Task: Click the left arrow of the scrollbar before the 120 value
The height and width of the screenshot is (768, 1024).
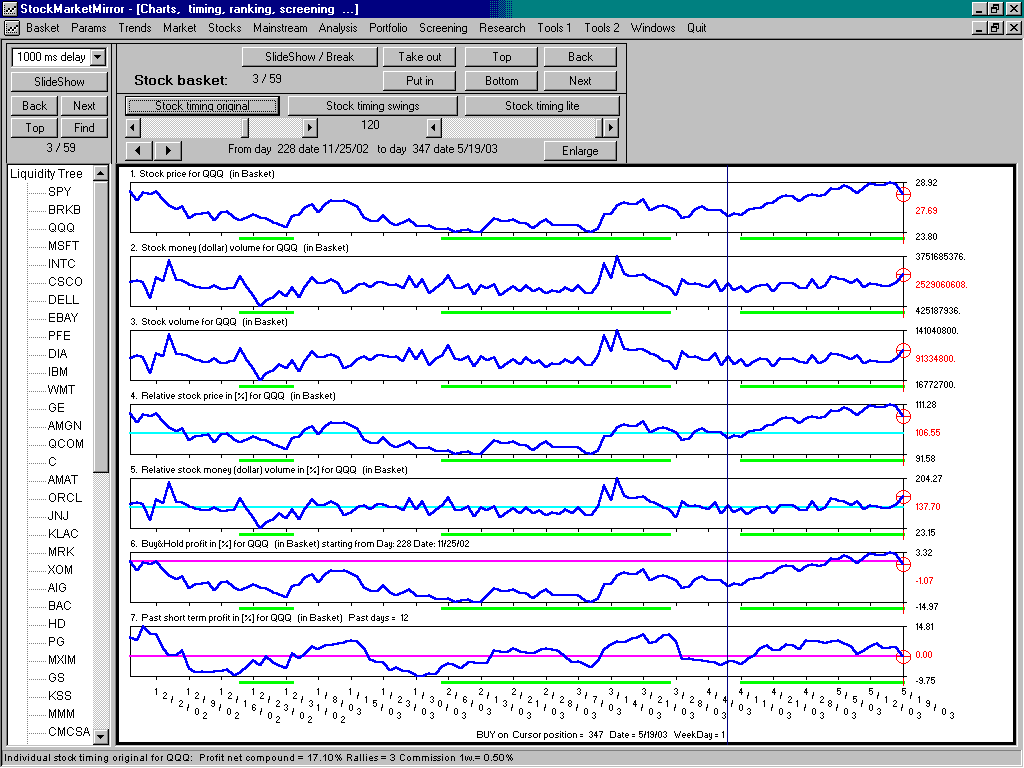Action: click(x=133, y=127)
